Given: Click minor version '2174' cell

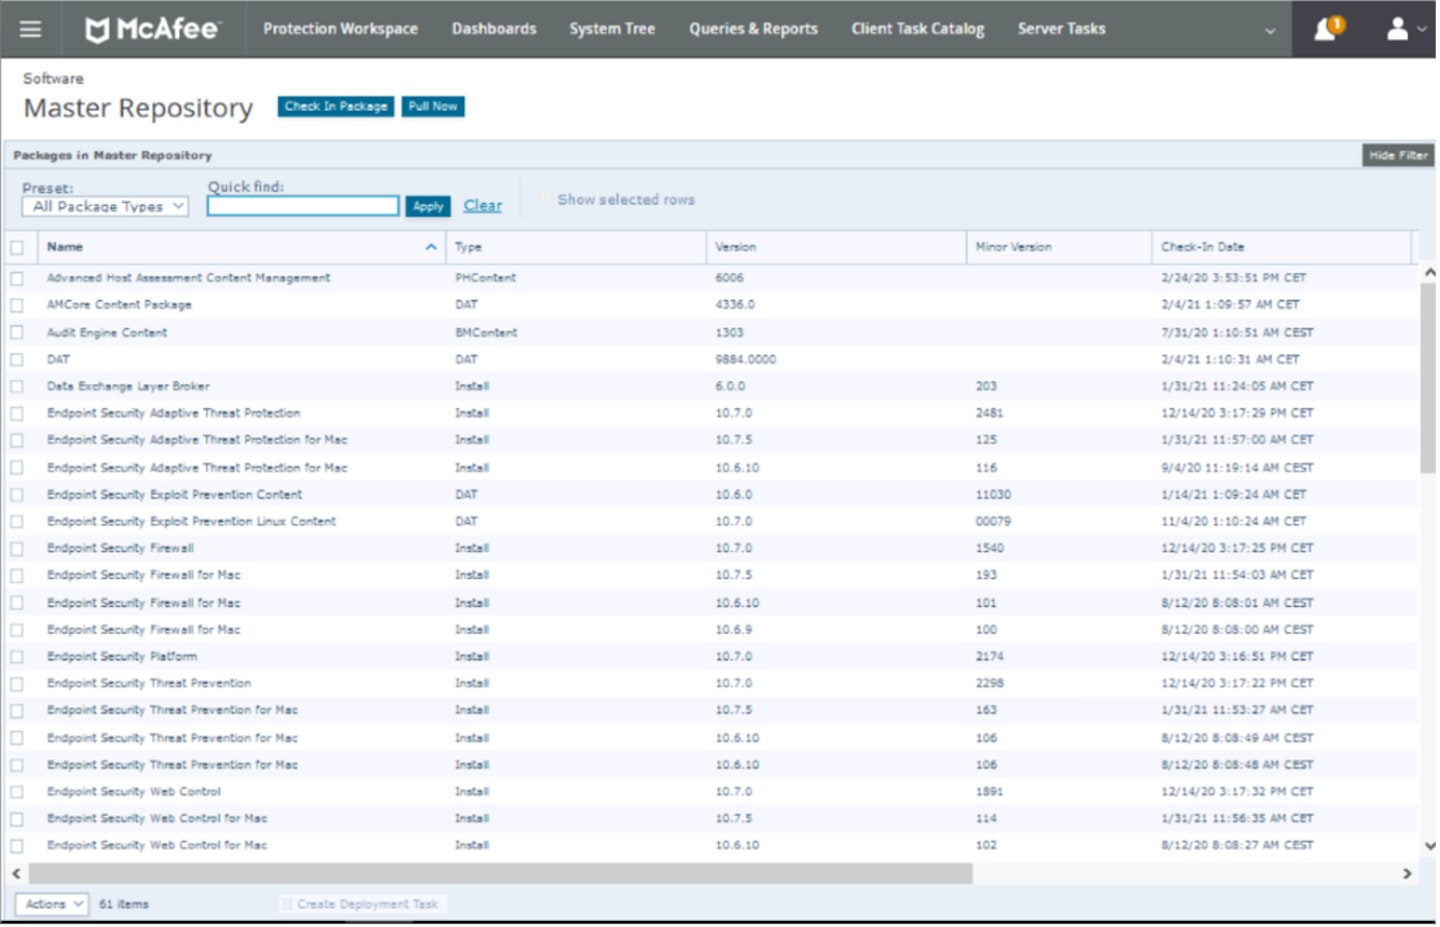Looking at the screenshot, I should tap(989, 657).
